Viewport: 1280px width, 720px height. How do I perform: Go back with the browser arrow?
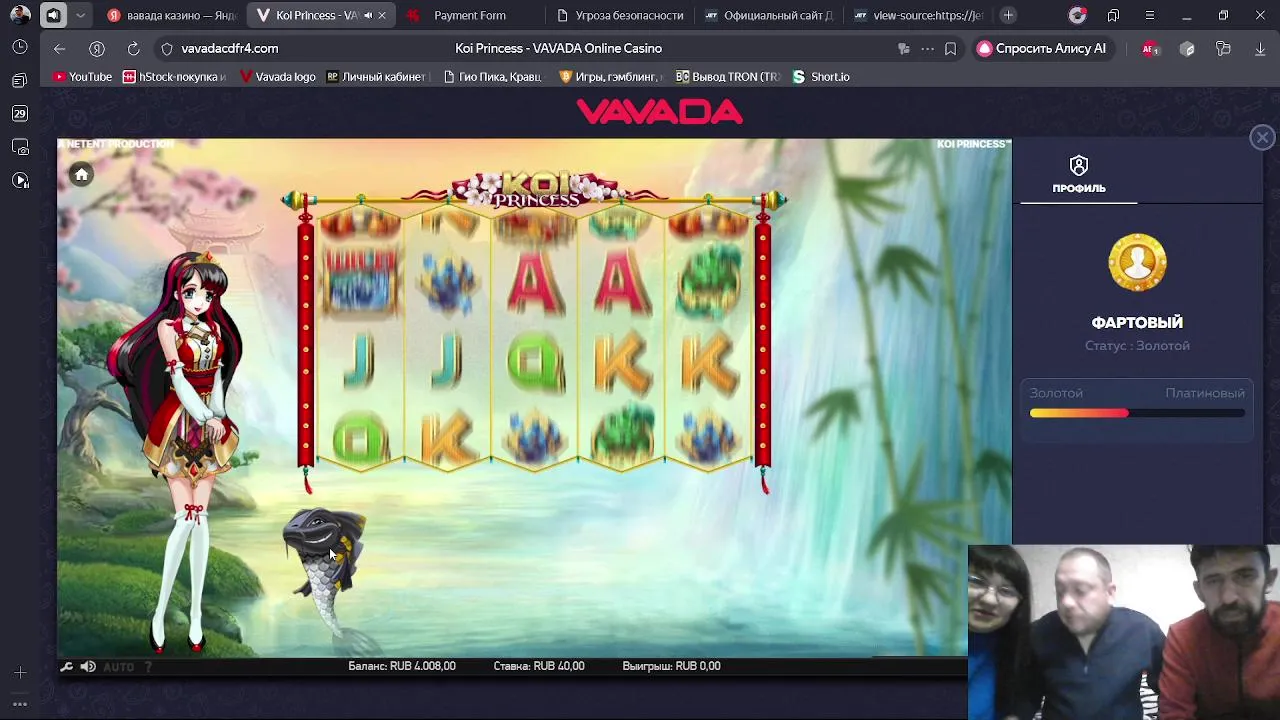pos(59,48)
